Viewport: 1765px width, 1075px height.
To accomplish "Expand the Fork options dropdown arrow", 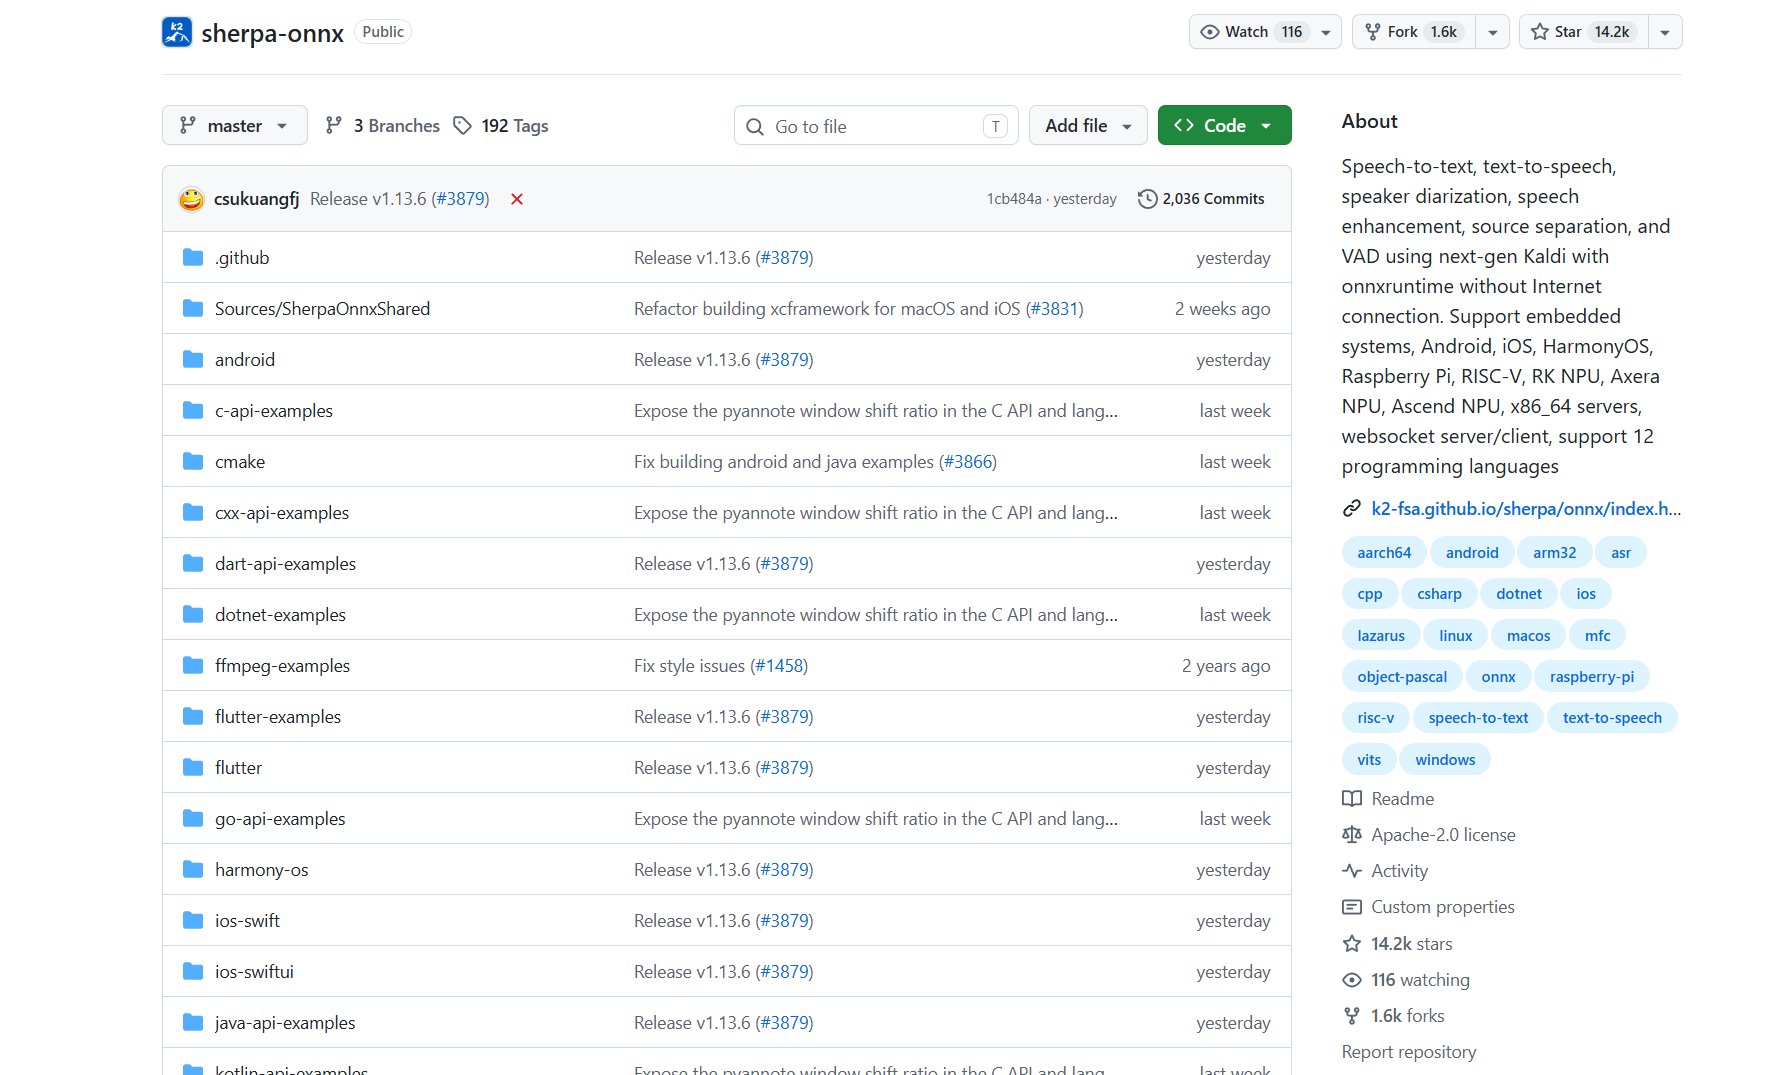I will [1493, 32].
